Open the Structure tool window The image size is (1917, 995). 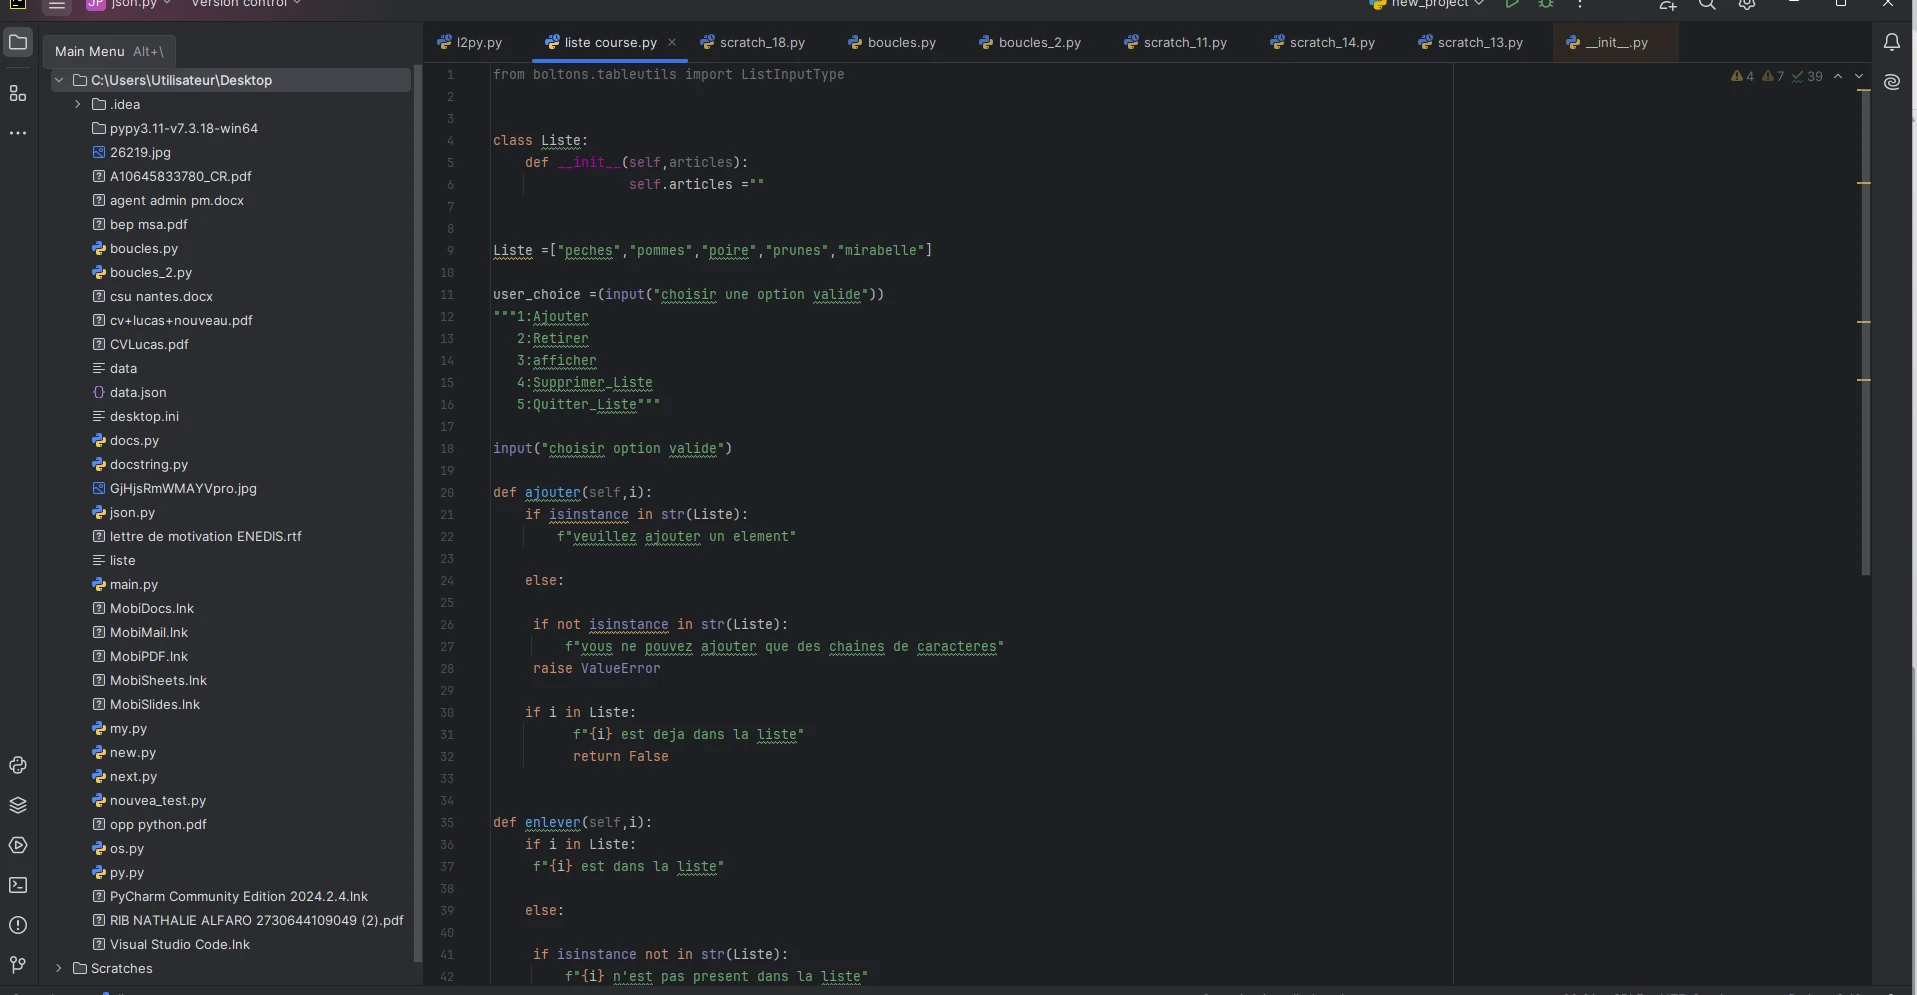click(x=18, y=93)
